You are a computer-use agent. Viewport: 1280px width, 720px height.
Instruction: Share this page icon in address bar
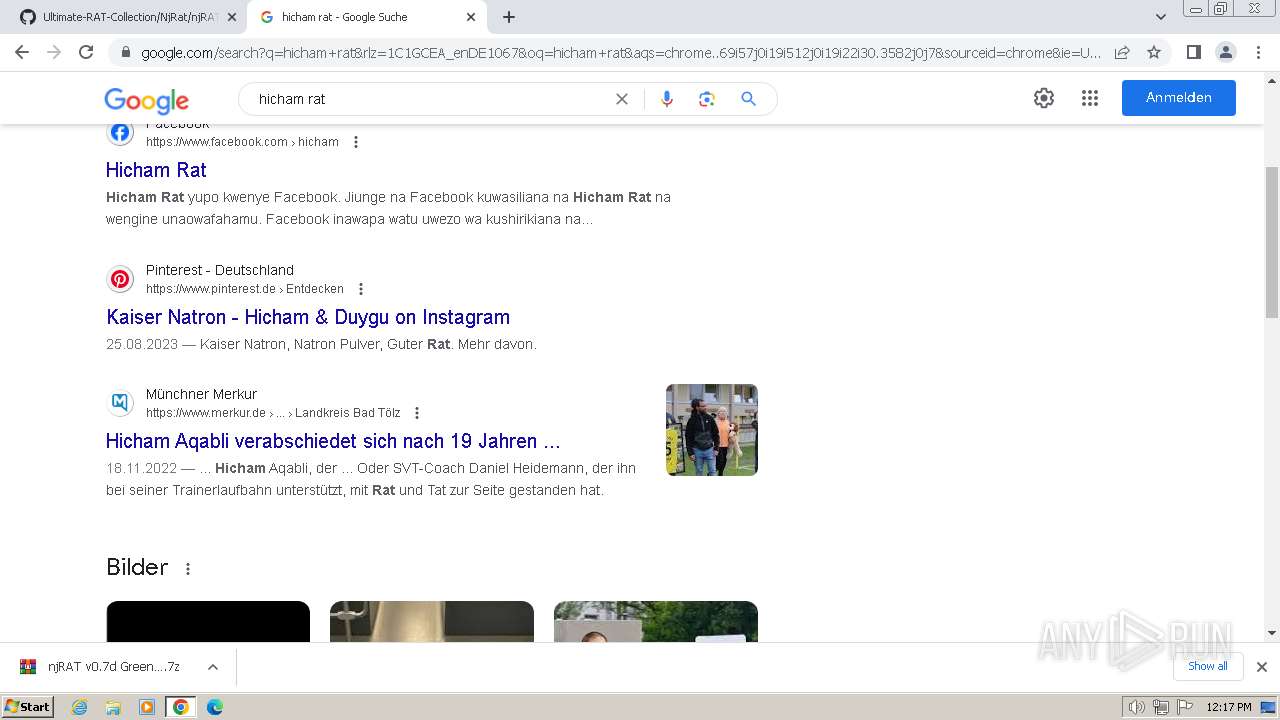pyautogui.click(x=1122, y=52)
